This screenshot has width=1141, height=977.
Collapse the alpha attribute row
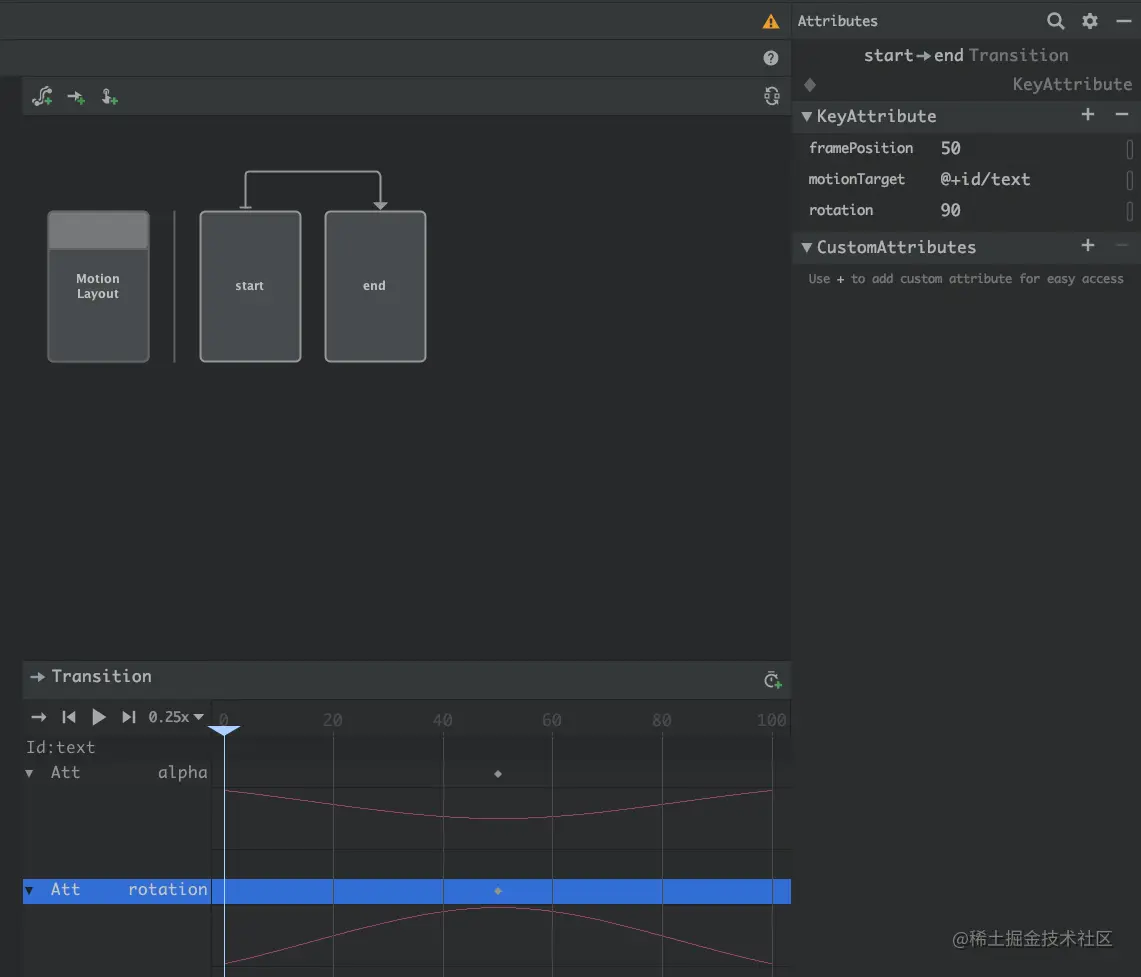[x=29, y=773]
